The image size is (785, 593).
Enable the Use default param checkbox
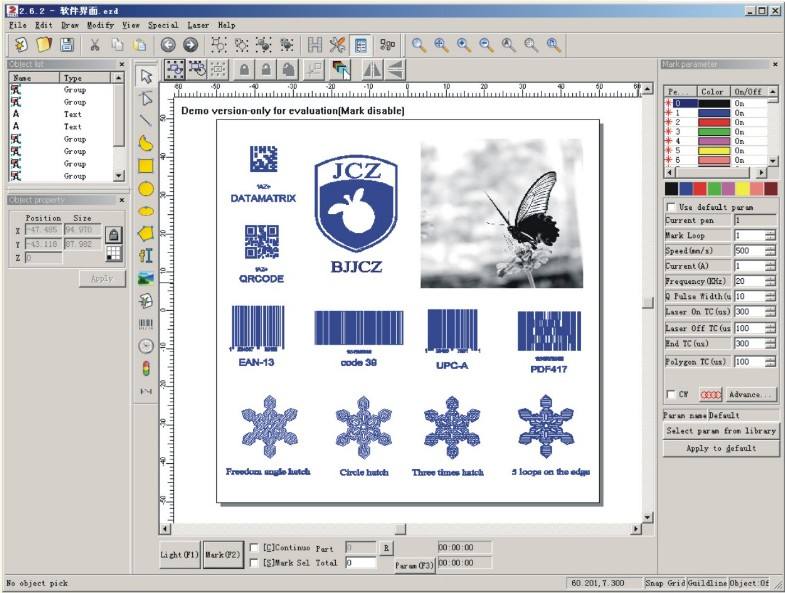(x=671, y=206)
